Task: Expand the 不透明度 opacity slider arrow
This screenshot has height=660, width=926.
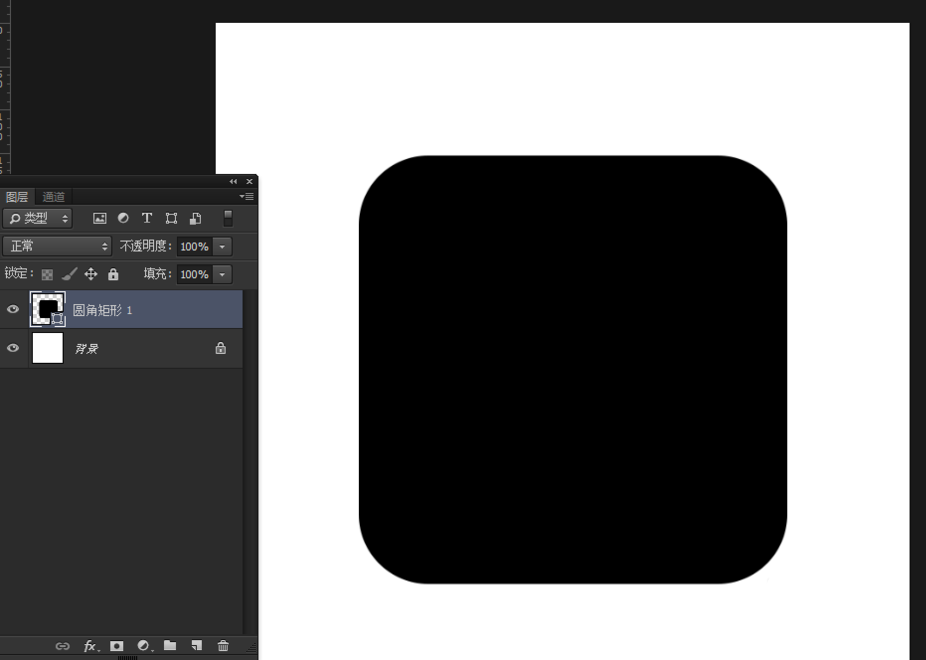Action: pyautogui.click(x=223, y=246)
